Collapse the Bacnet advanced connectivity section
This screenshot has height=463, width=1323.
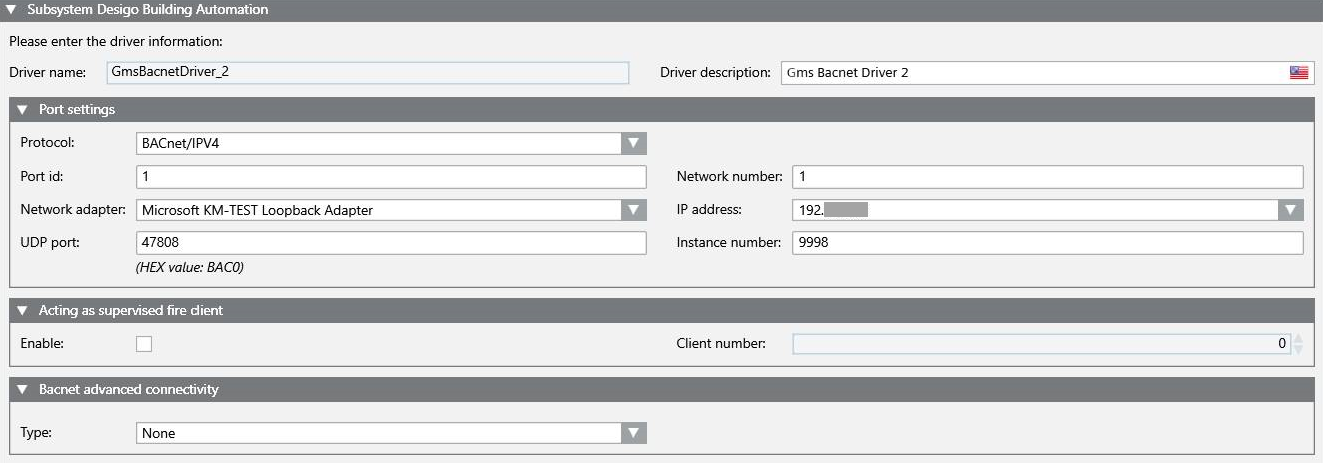click(x=22, y=389)
